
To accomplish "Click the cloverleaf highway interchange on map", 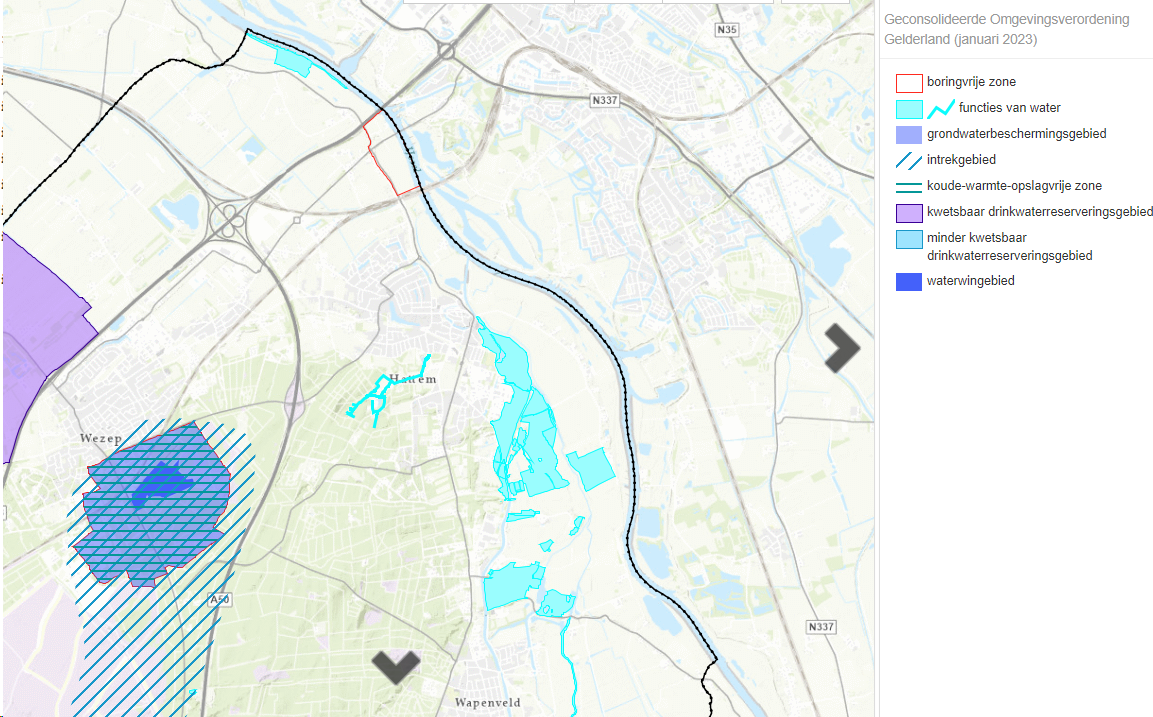I will coord(231,217).
